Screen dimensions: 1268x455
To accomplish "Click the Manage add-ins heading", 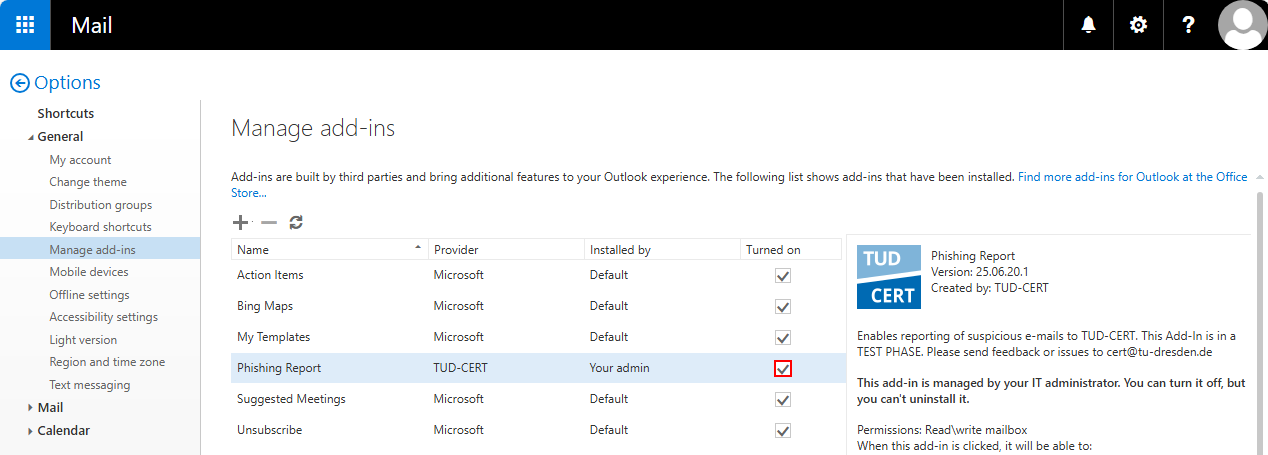I will tap(313, 128).
